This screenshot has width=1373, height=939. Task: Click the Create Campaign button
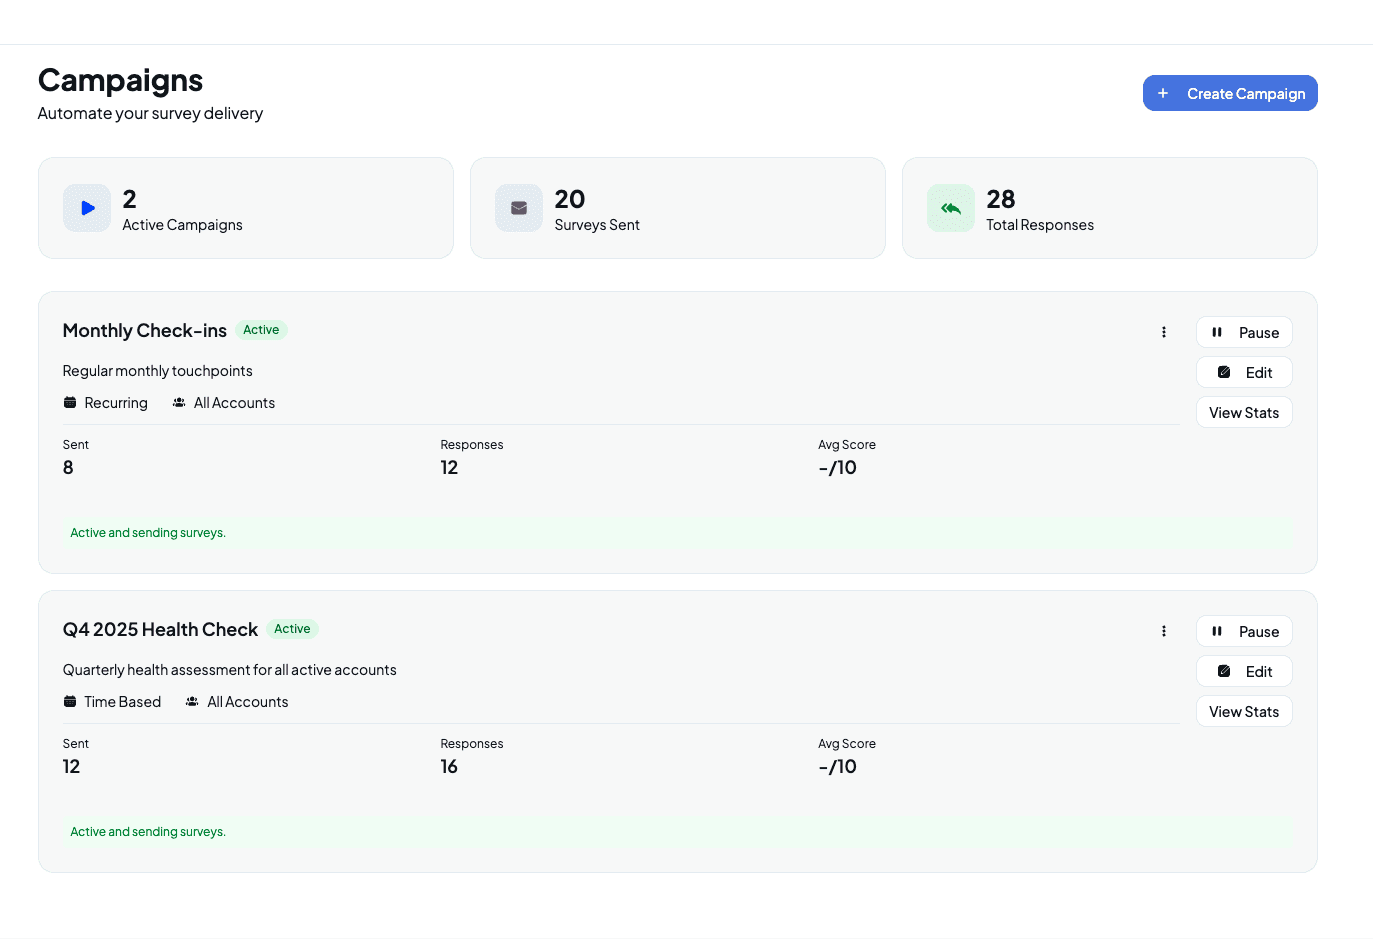[x=1230, y=93]
